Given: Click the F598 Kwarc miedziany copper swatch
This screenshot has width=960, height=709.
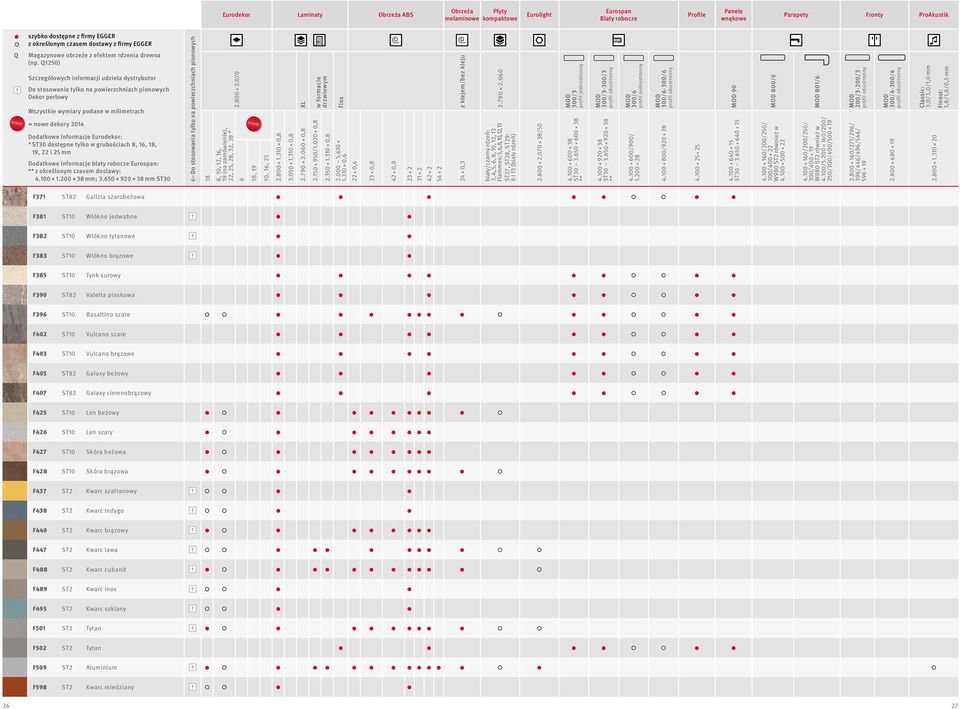Looking at the screenshot, I should coord(15,687).
